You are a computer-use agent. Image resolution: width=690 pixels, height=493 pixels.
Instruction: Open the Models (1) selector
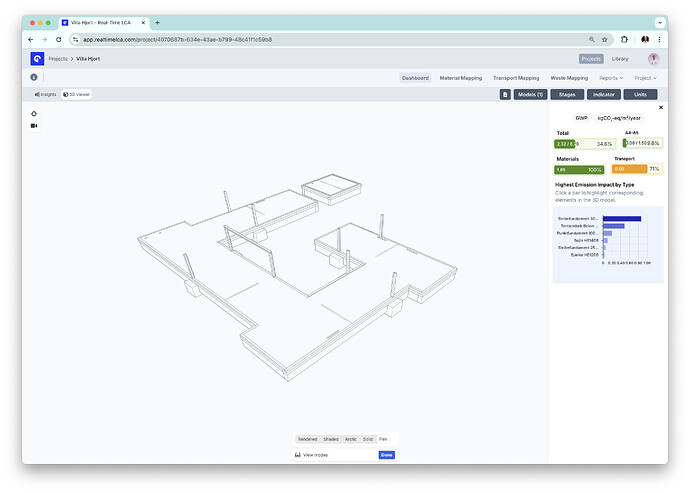530,95
